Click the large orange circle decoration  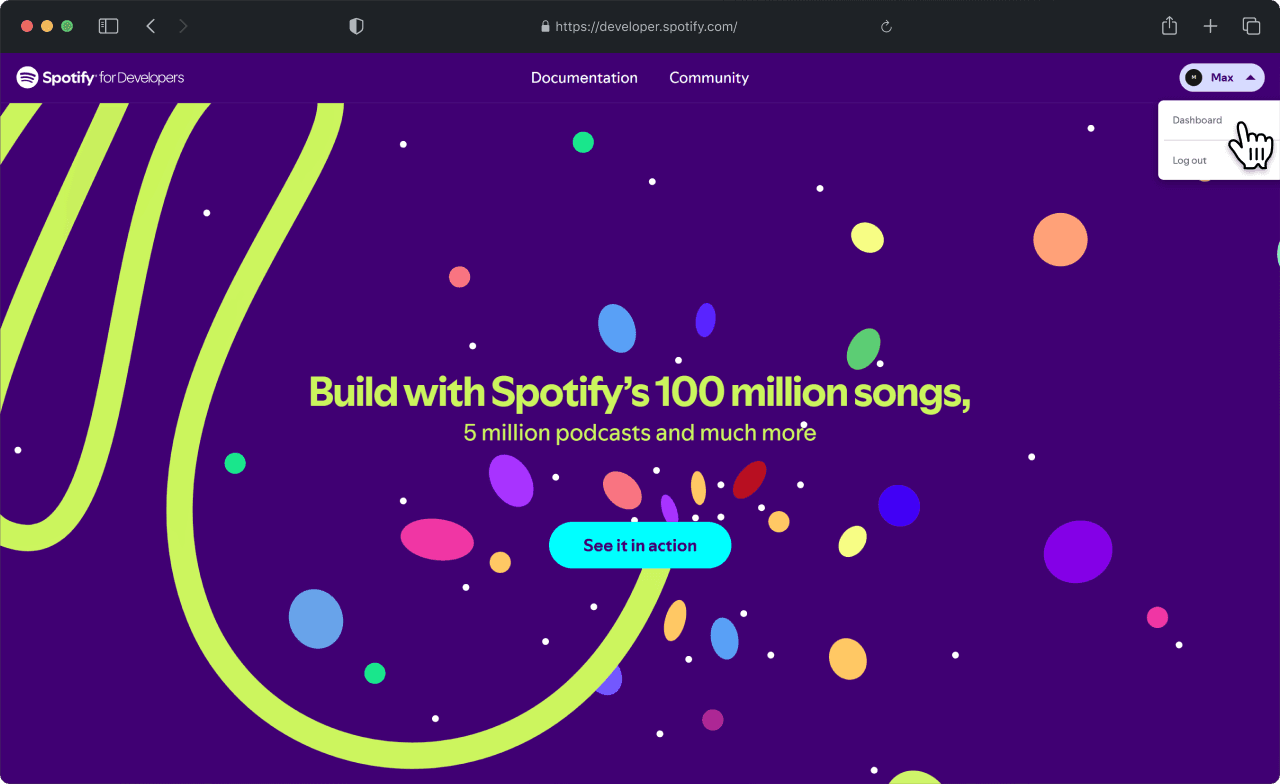(x=1060, y=240)
